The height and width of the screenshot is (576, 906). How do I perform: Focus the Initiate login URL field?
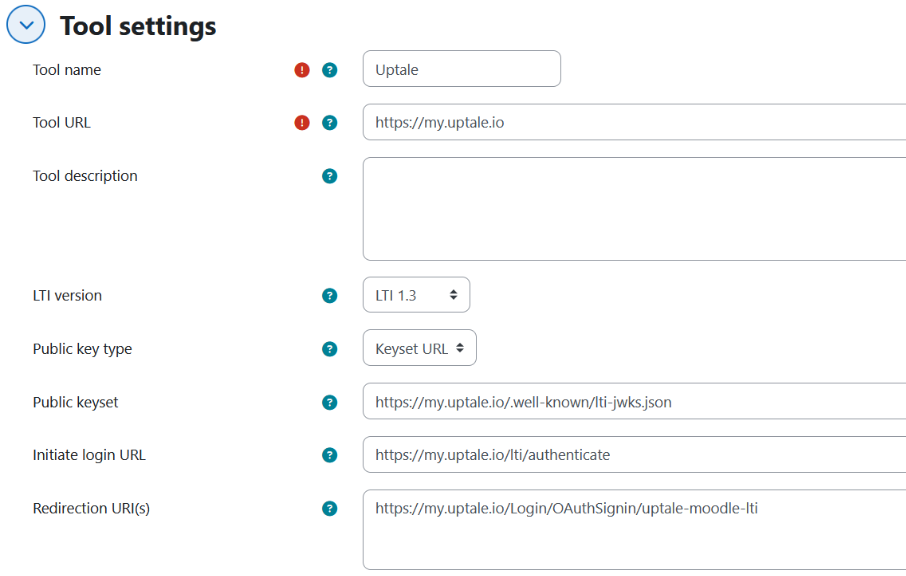[634, 454]
